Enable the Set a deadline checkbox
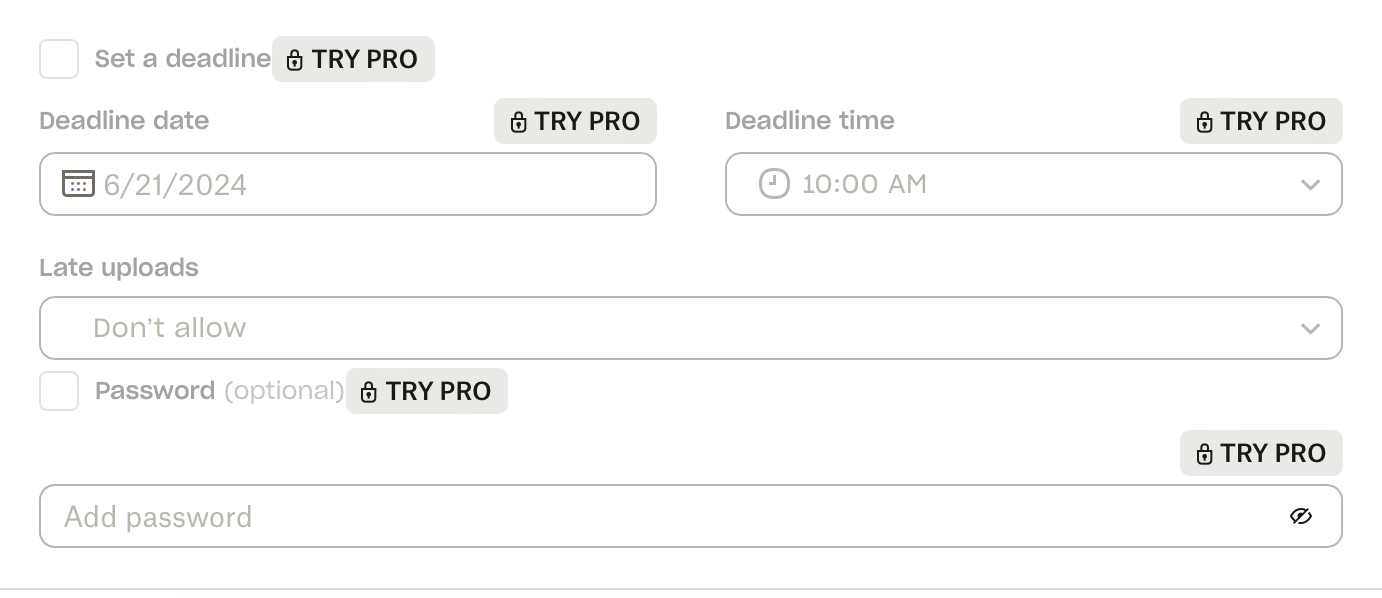 tap(59, 59)
